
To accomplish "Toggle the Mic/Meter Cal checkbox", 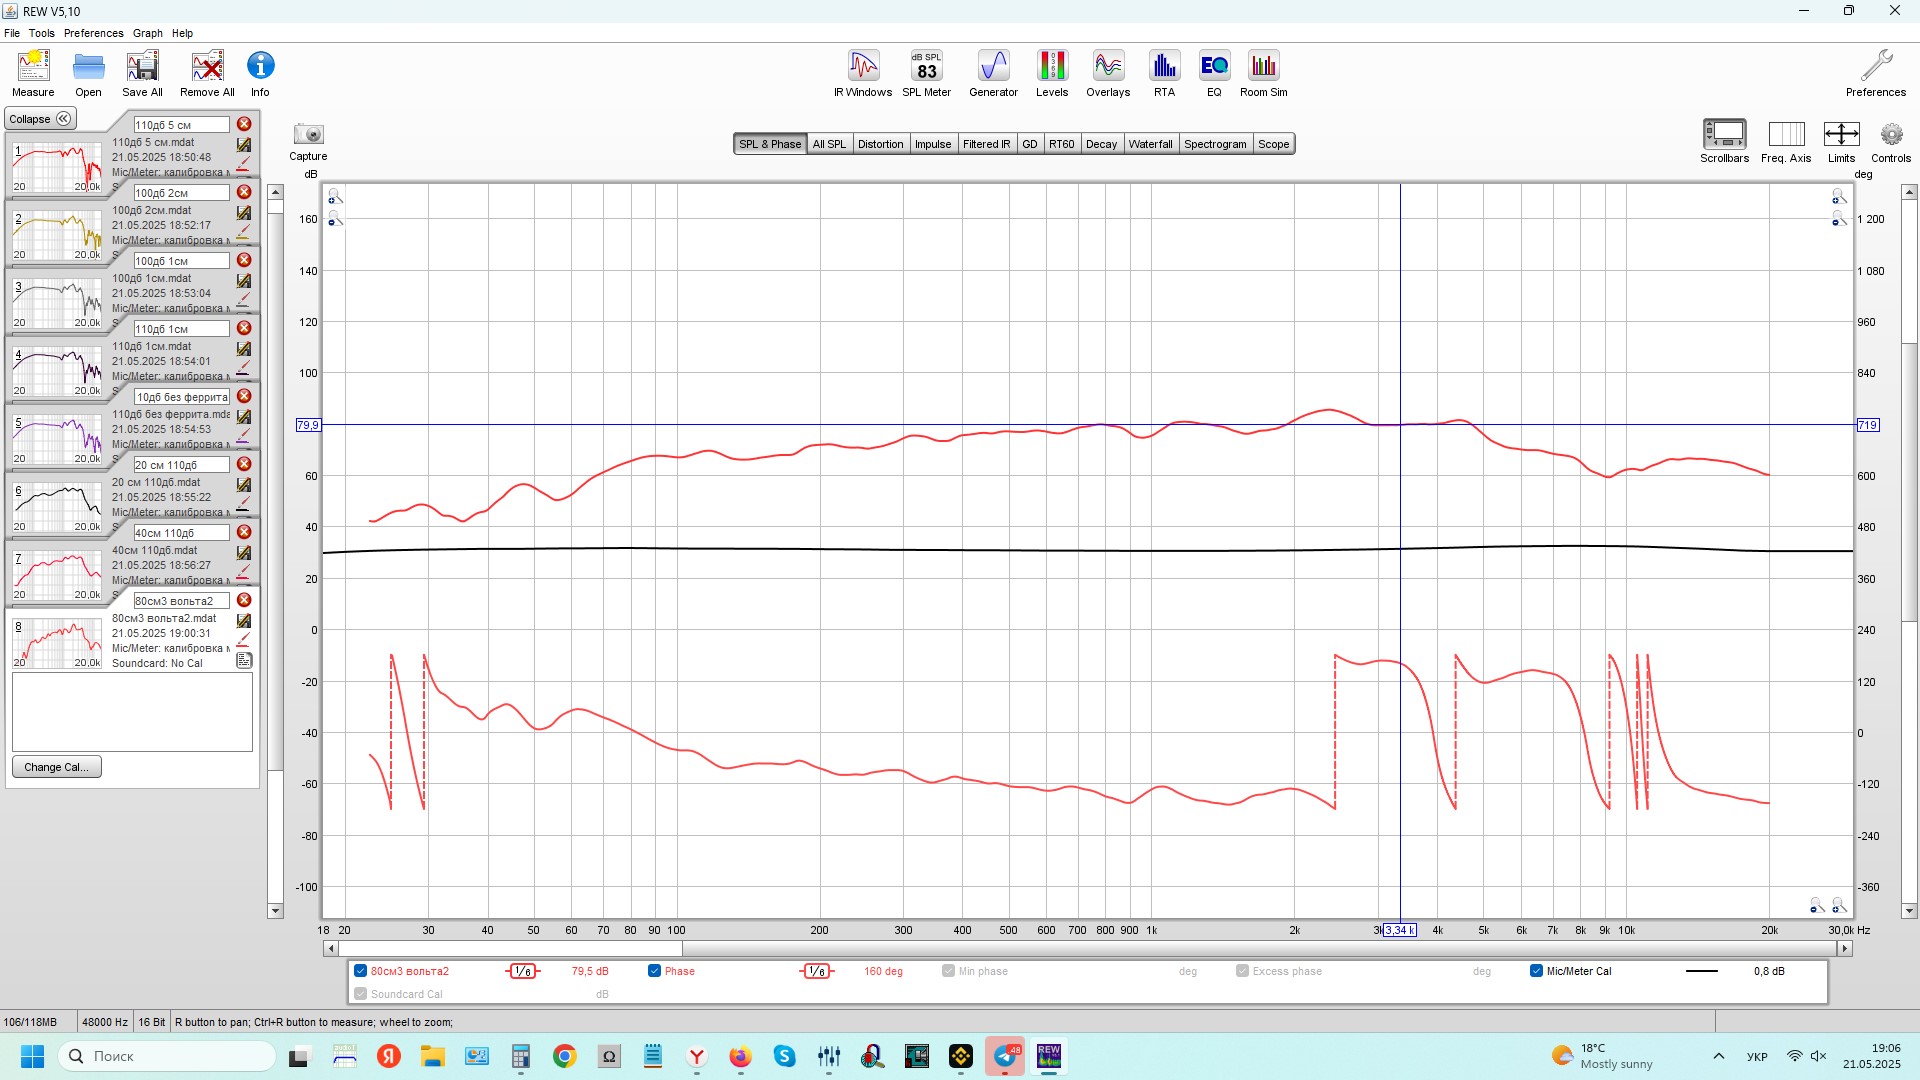I will point(1536,971).
